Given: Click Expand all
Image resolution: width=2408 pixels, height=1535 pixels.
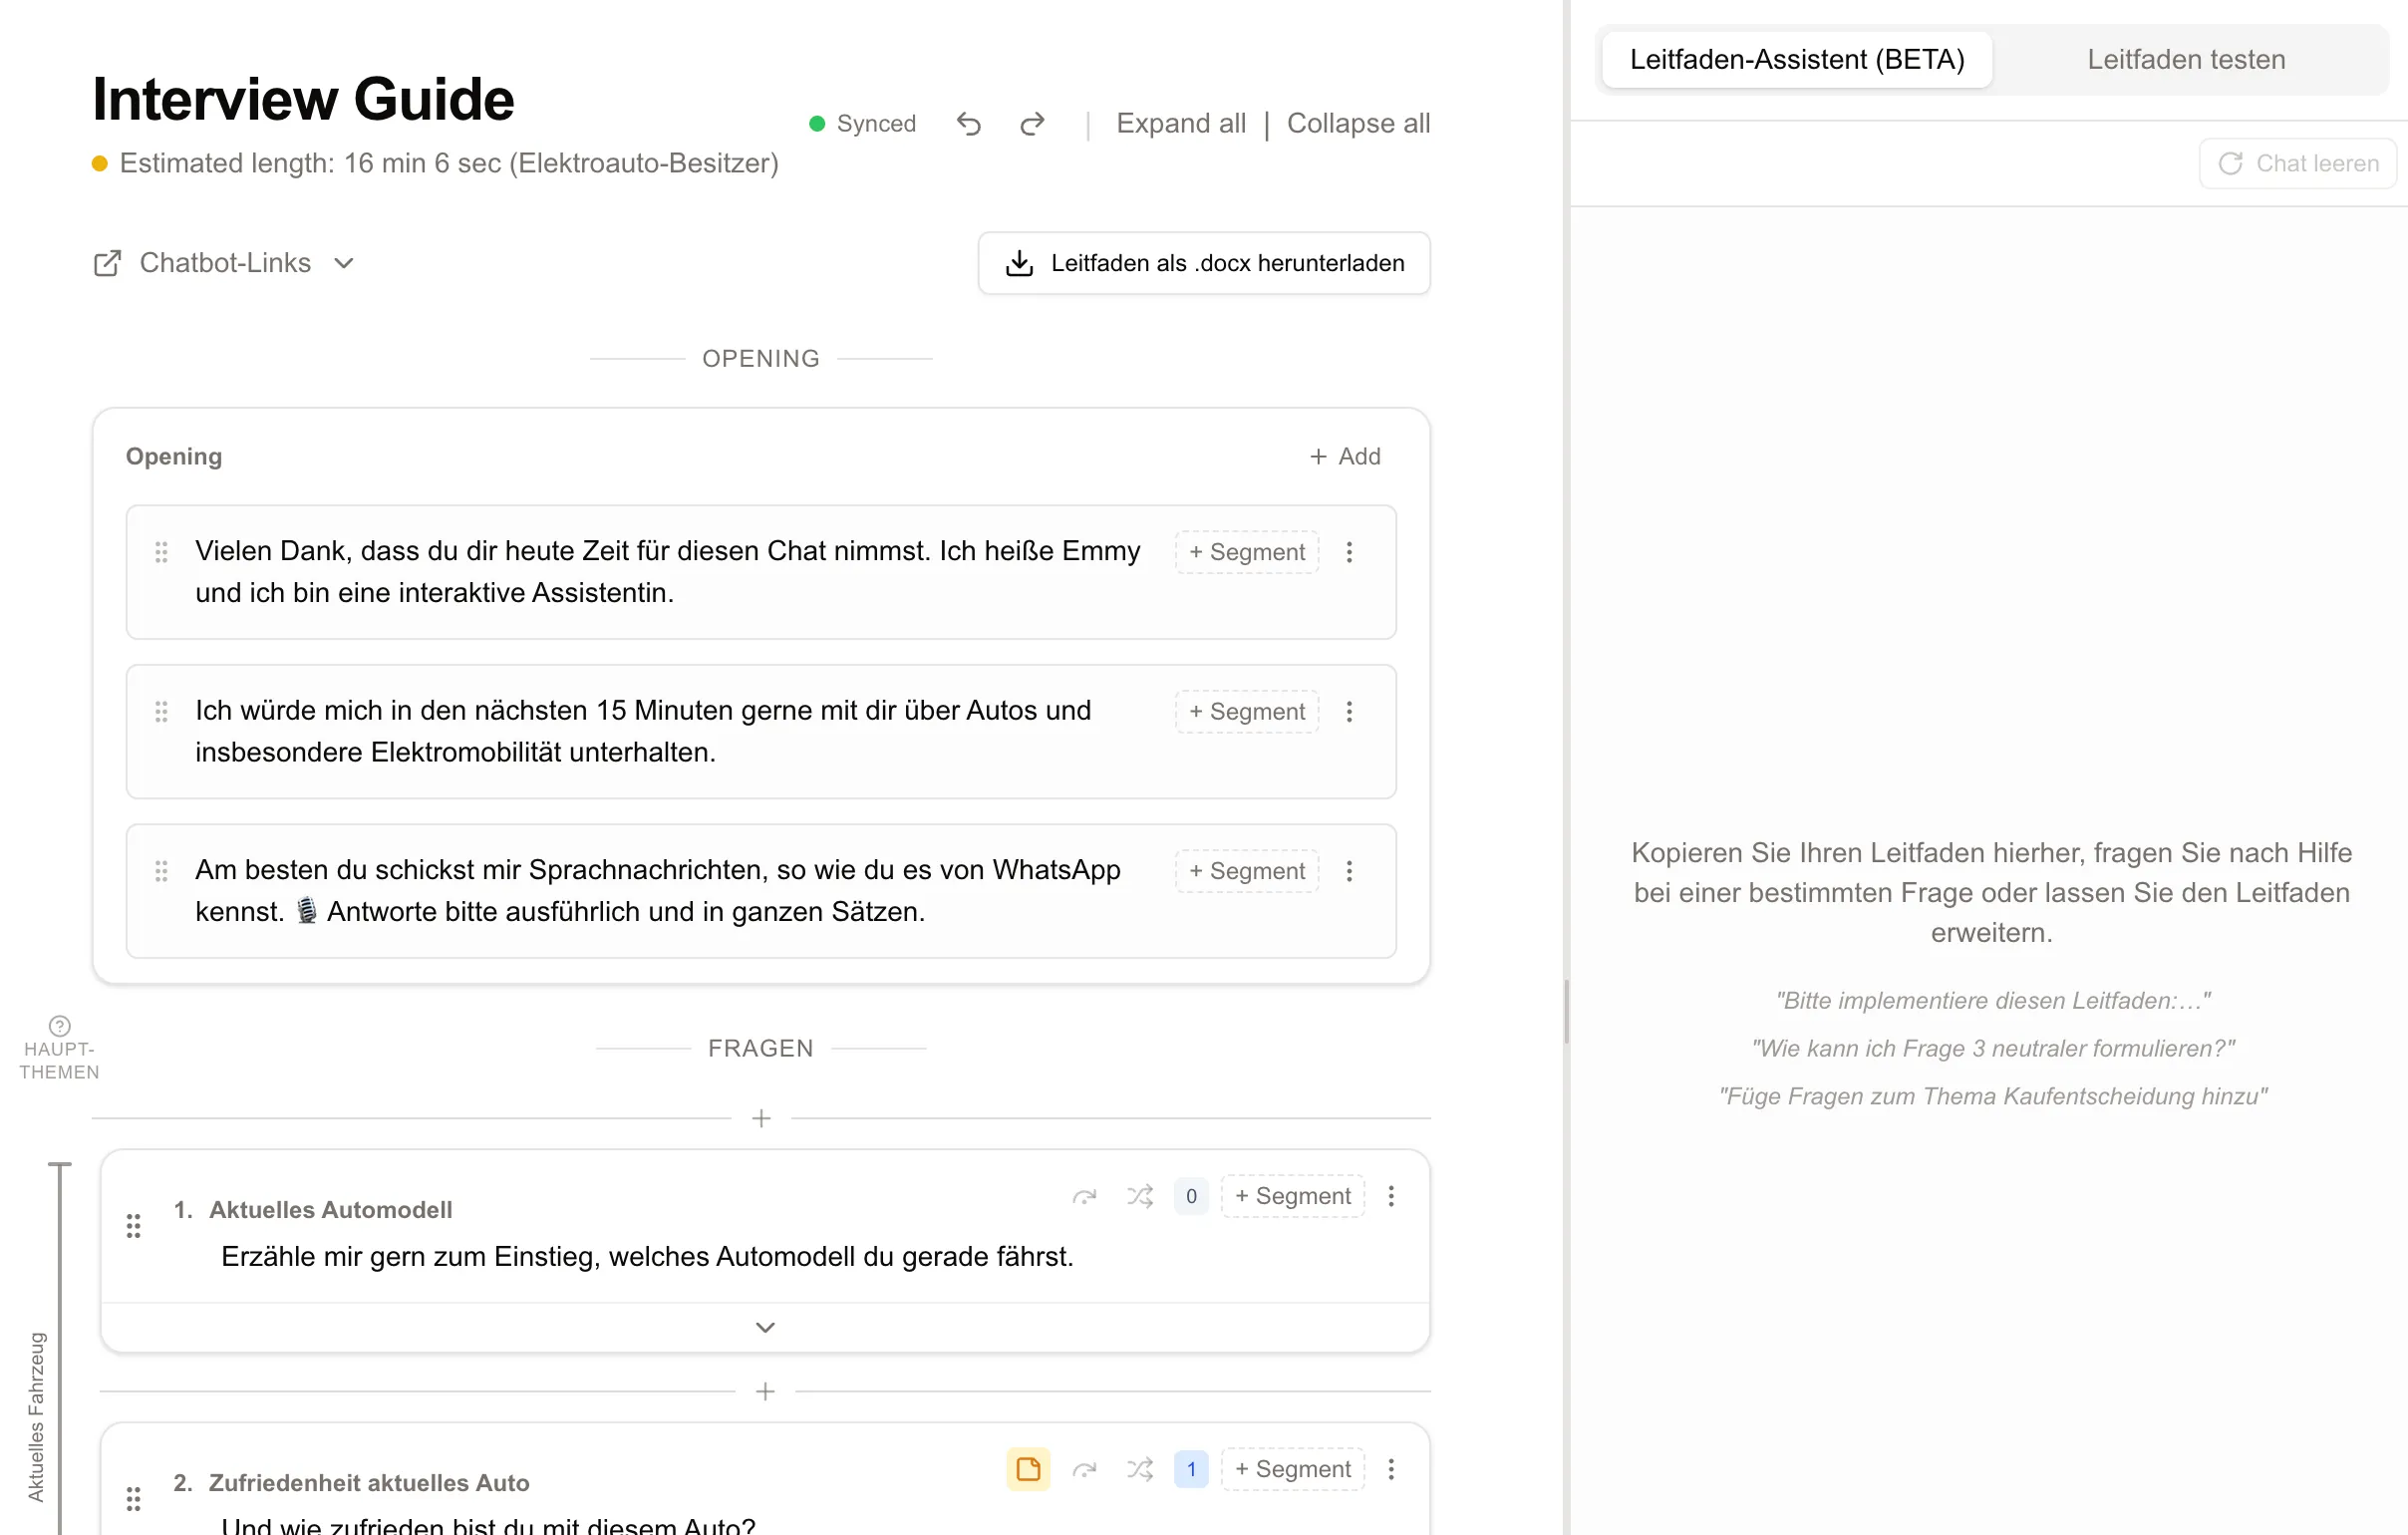Looking at the screenshot, I should (x=1180, y=123).
